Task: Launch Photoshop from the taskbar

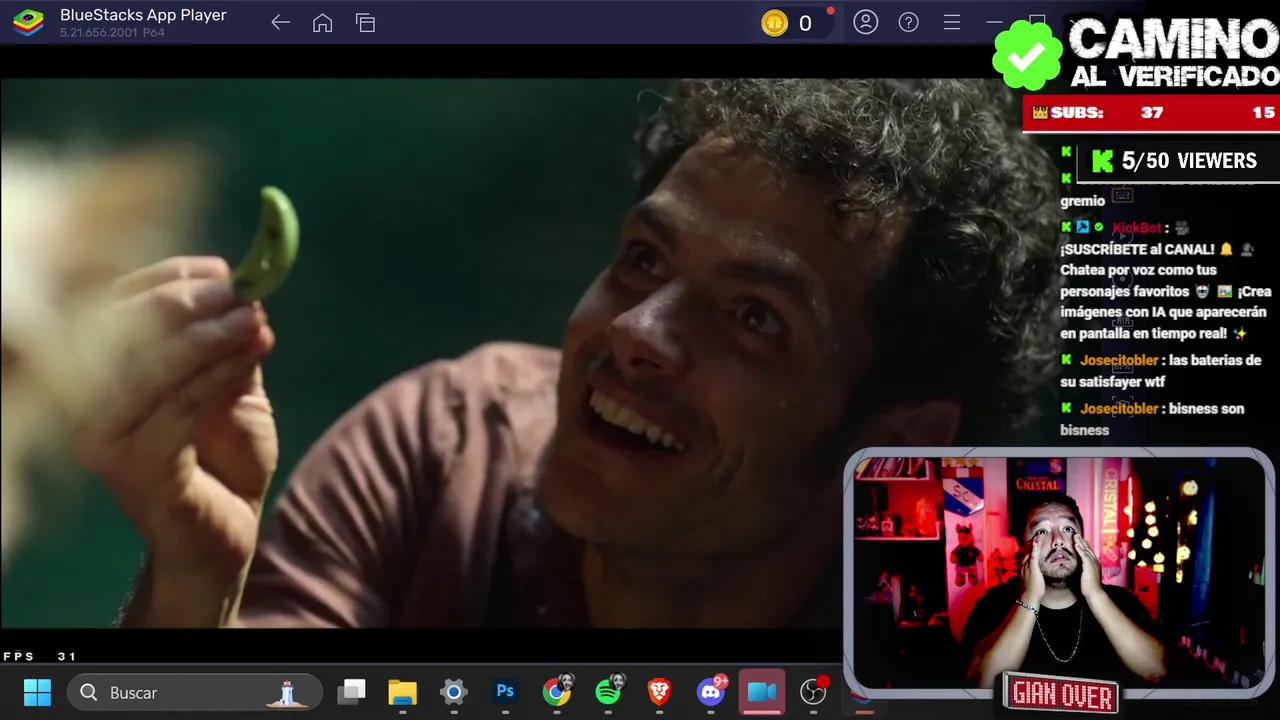Action: point(505,692)
